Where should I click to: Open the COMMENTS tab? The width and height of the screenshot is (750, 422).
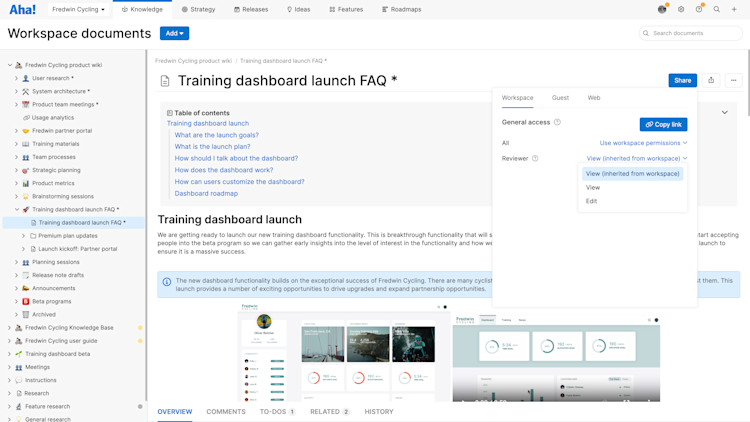[226, 411]
